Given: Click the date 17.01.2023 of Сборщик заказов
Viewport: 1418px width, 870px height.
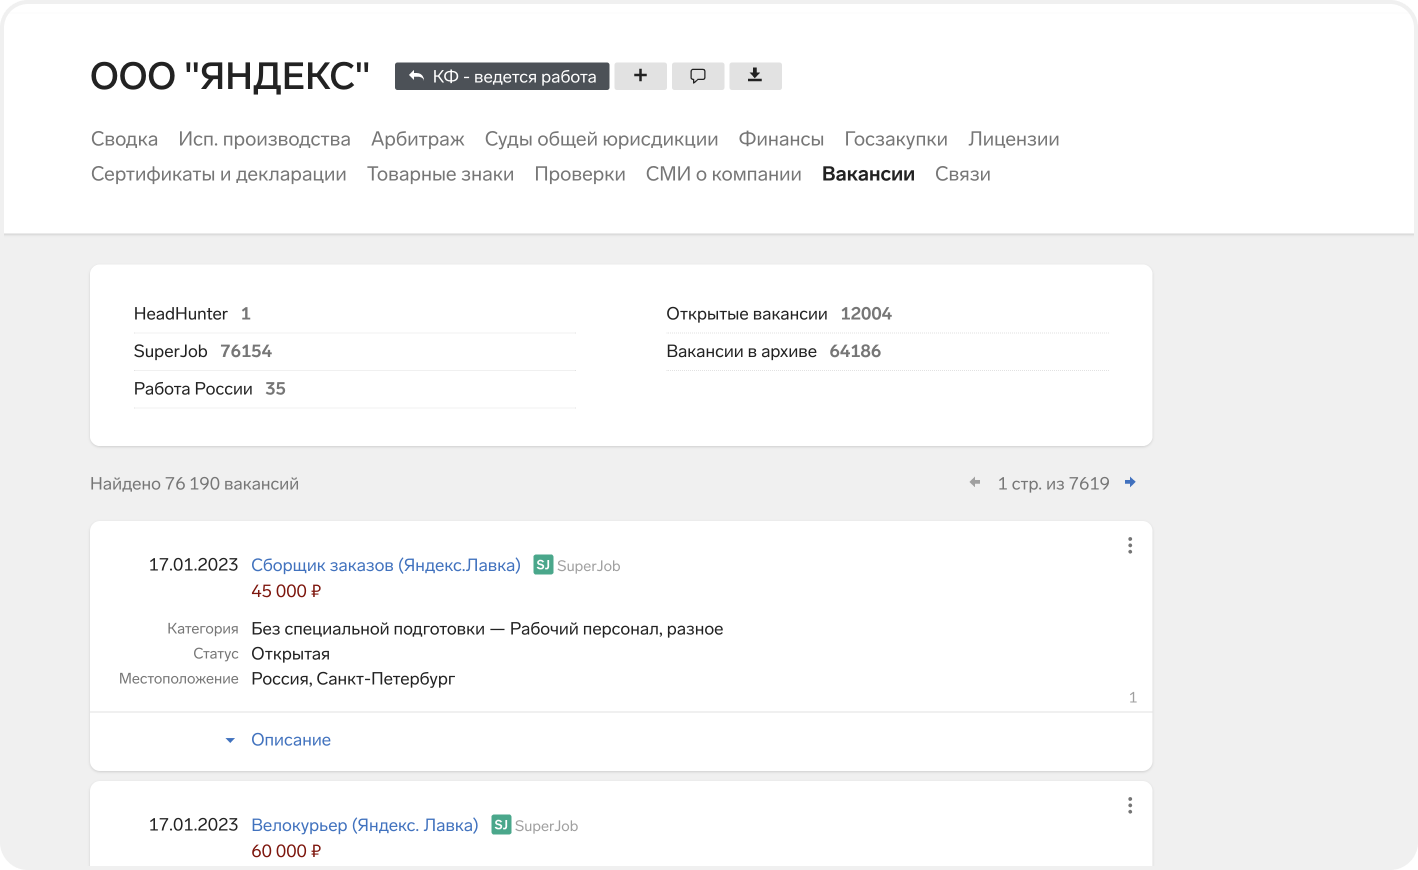Looking at the screenshot, I should [193, 565].
